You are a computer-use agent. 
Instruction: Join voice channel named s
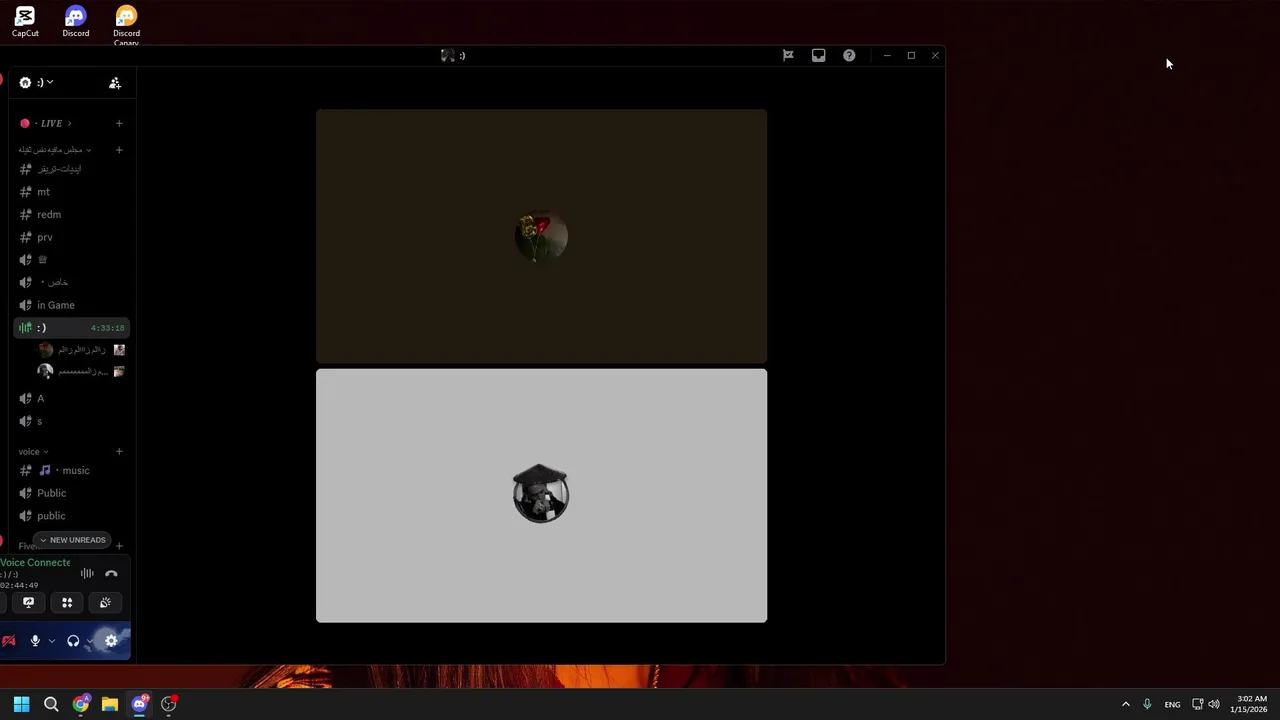[x=70, y=421]
